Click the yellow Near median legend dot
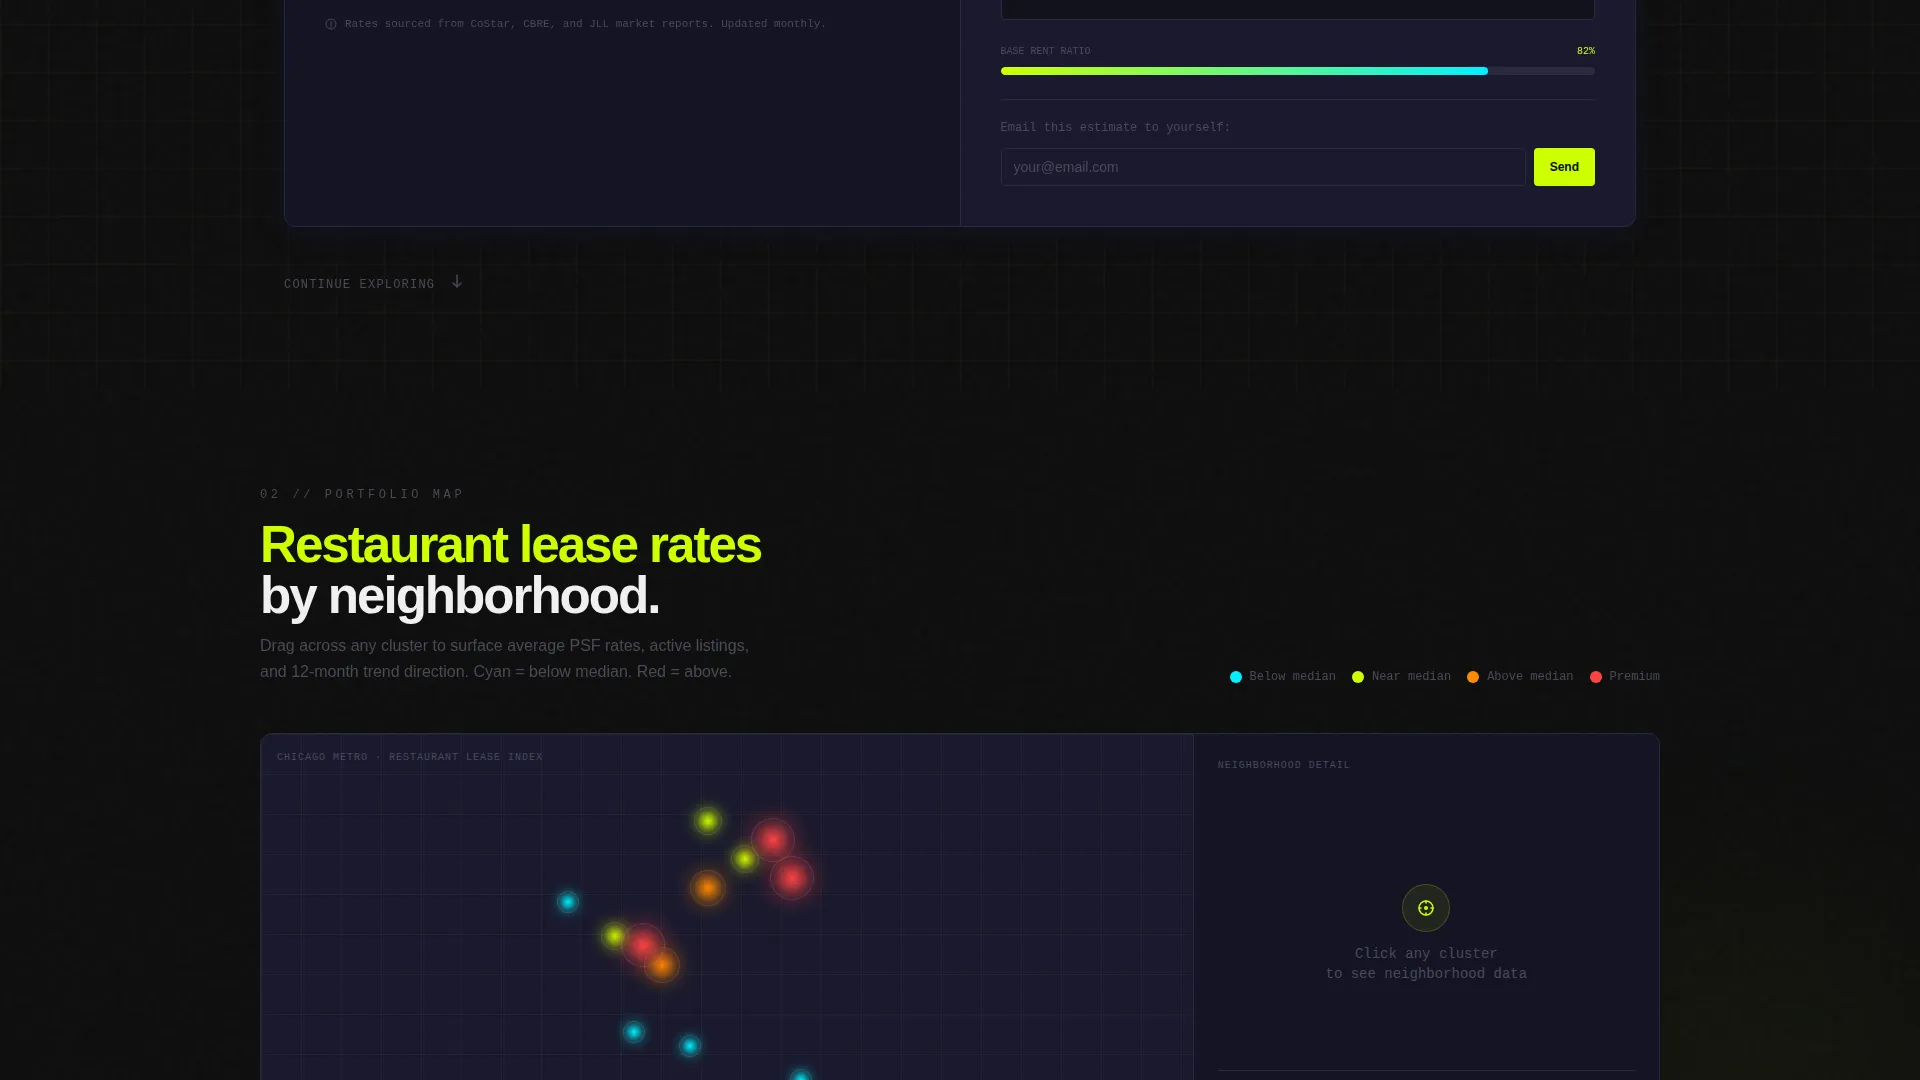The width and height of the screenshot is (1920, 1080). click(x=1358, y=677)
